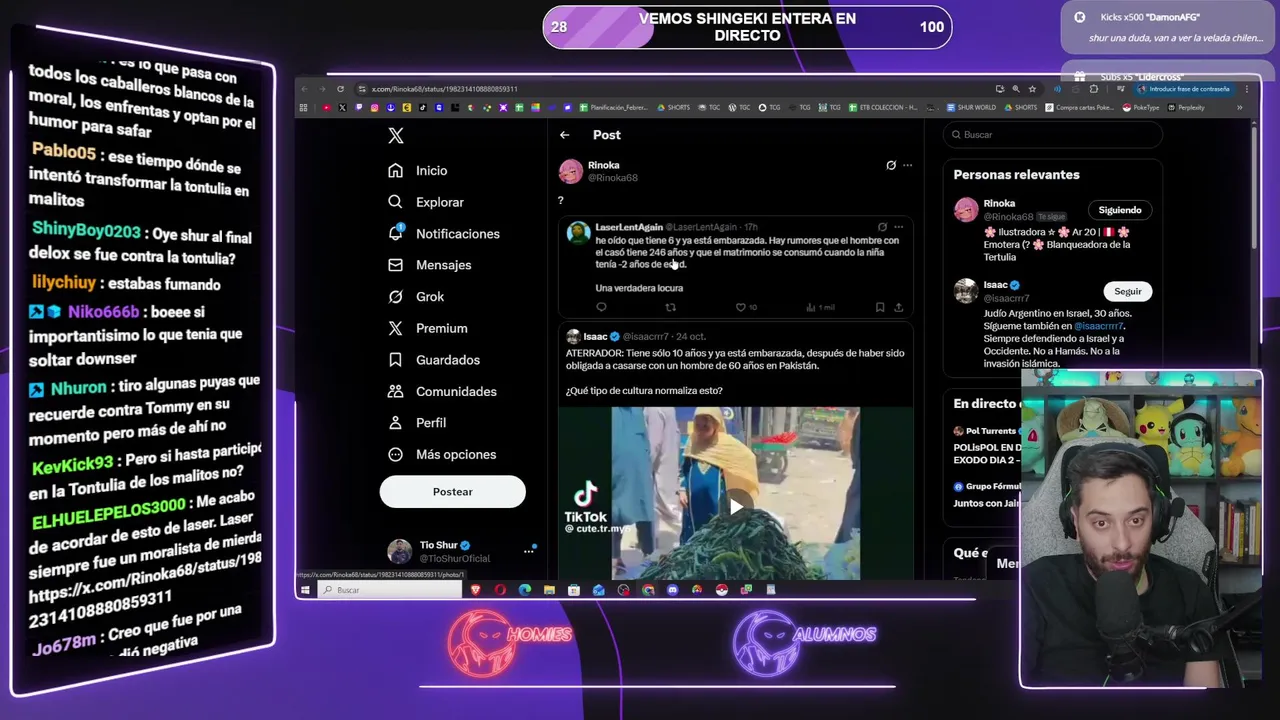The height and width of the screenshot is (720, 1280).
Task: Open Brave browser from the taskbar
Action: tap(476, 590)
